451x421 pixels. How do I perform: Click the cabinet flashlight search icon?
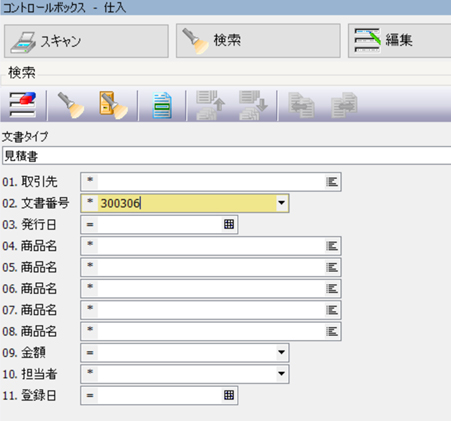coord(113,105)
